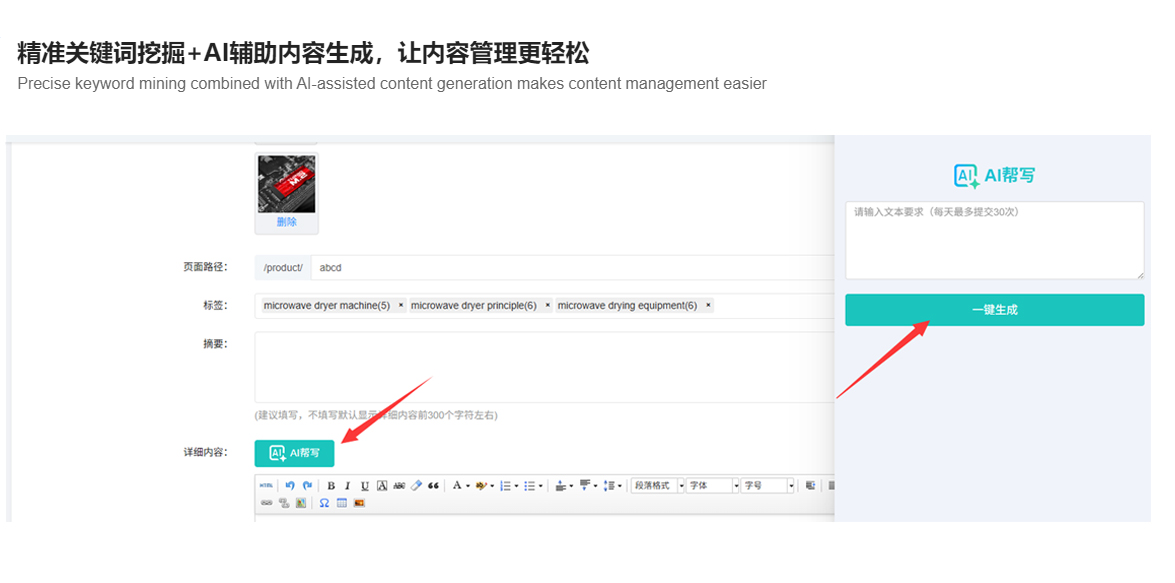Apply Underline formatting in editor
The height and width of the screenshot is (583, 1175).
[x=365, y=486]
